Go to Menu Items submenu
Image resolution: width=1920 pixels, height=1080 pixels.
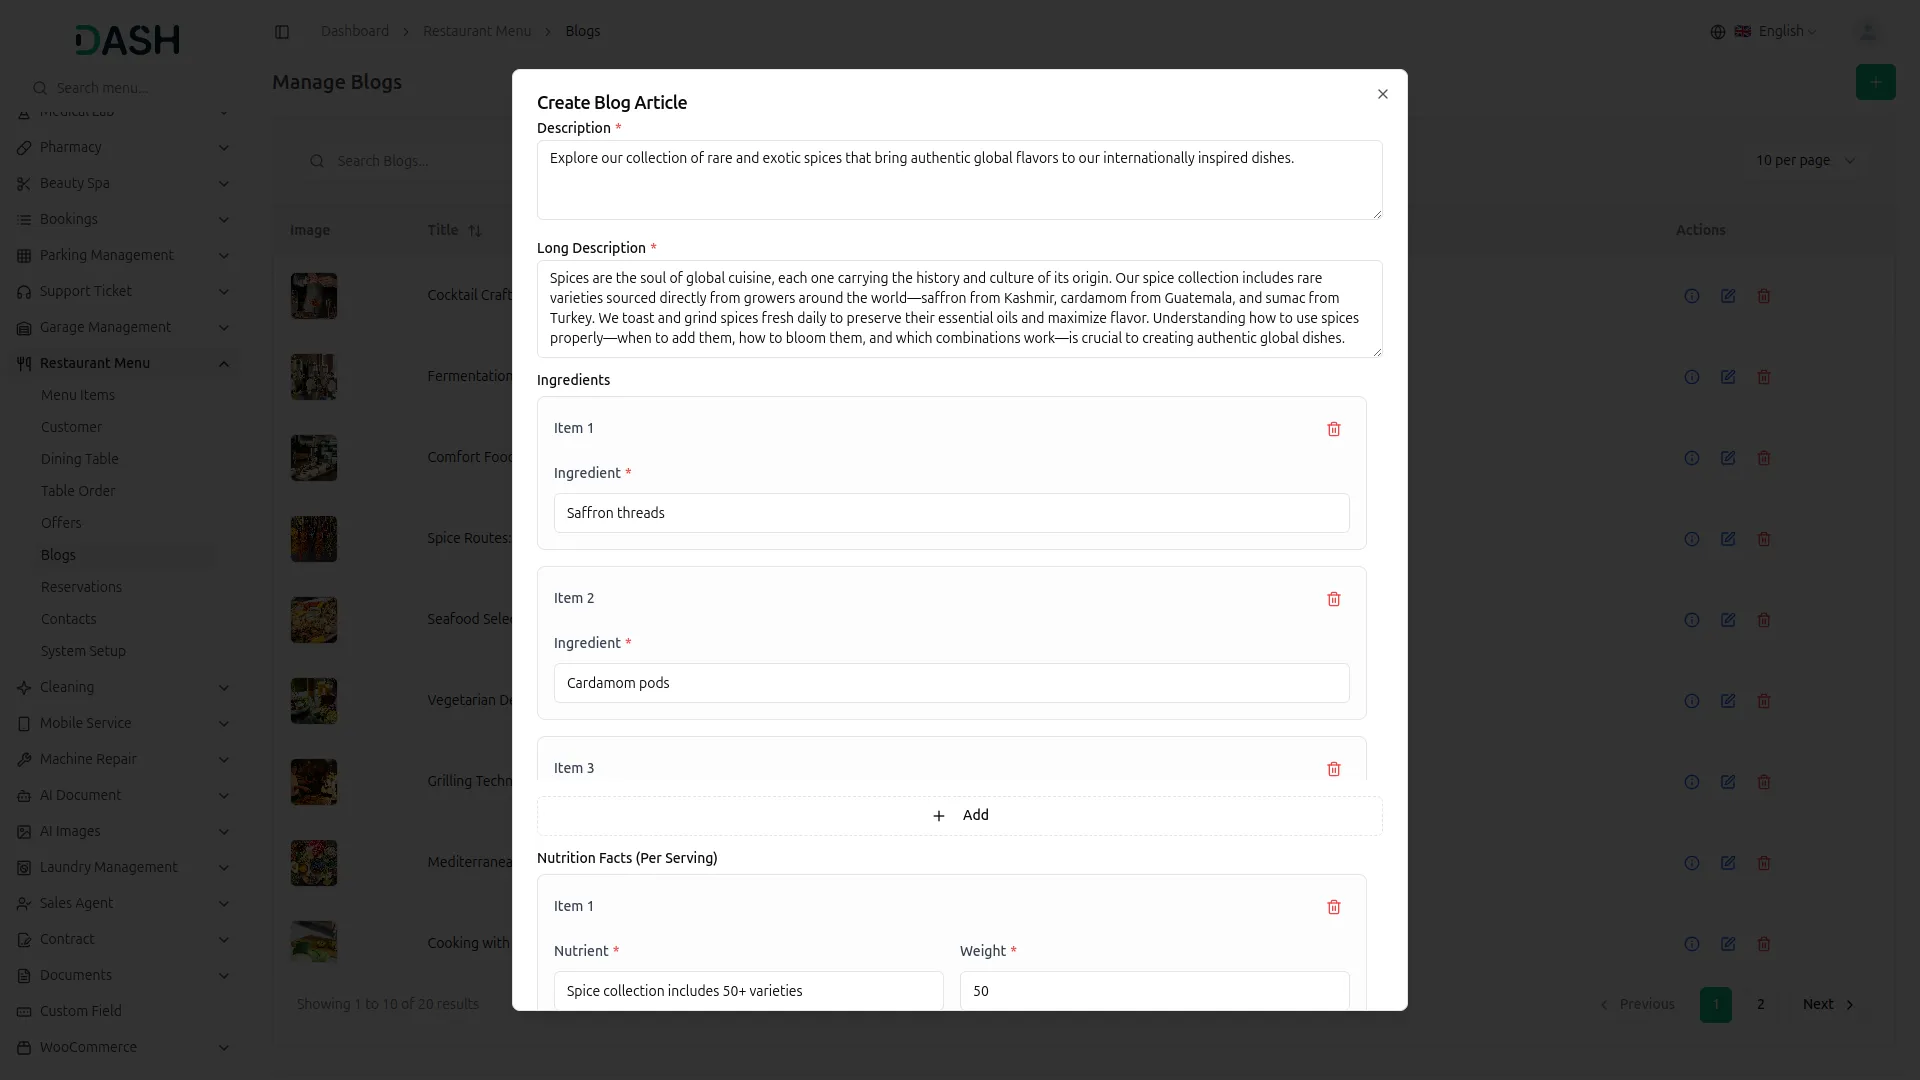[78, 395]
